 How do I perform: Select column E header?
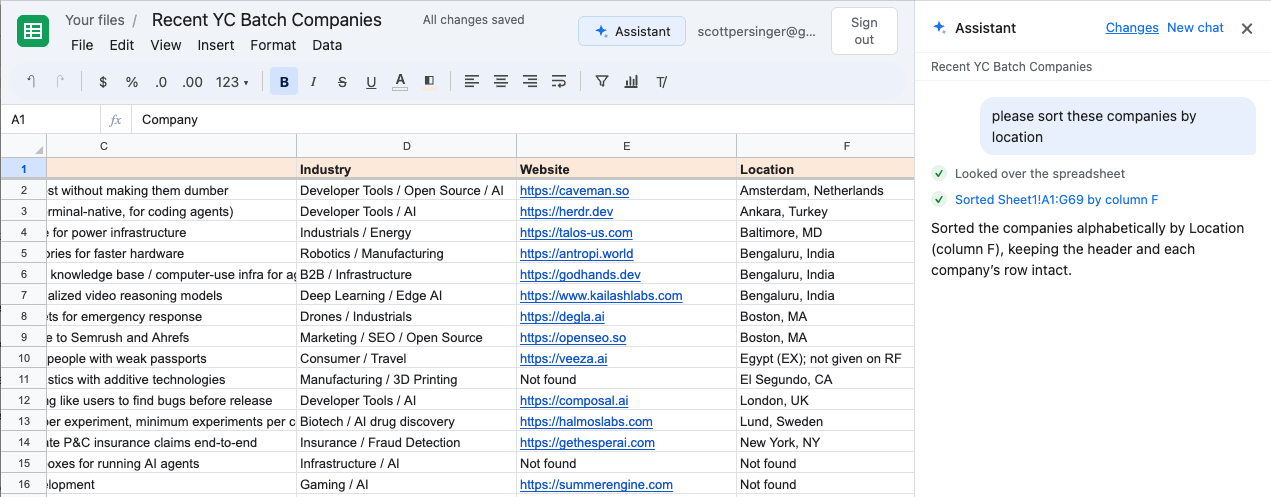point(626,146)
